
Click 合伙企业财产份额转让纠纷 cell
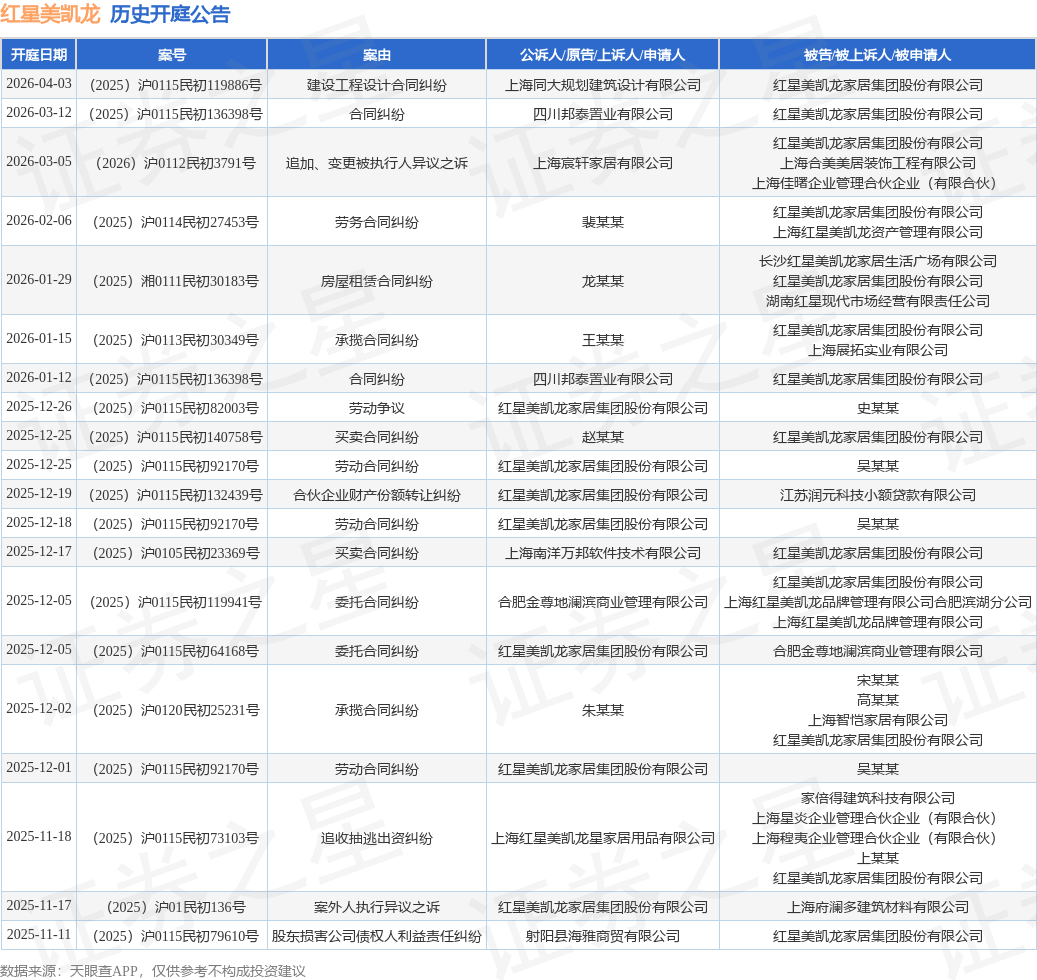(377, 495)
